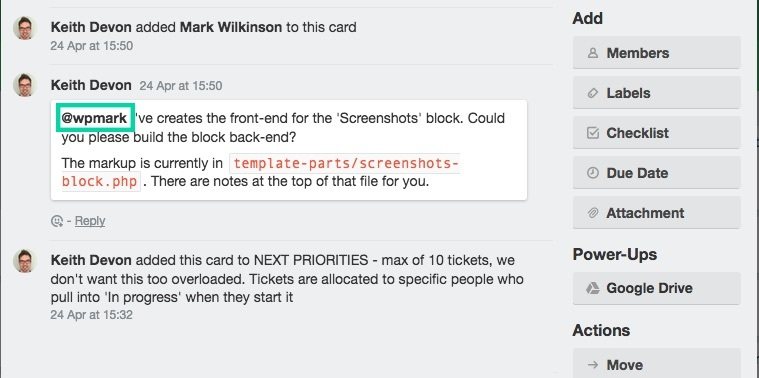Click the tag icon on Labels button
Screen dimensions: 759x378
click(592, 93)
